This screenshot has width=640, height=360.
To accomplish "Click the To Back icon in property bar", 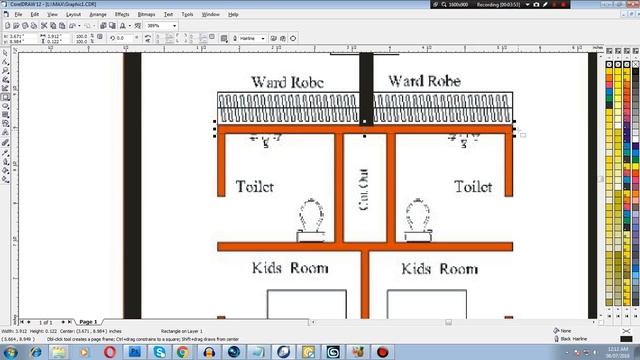I will pyautogui.click(x=283, y=38).
